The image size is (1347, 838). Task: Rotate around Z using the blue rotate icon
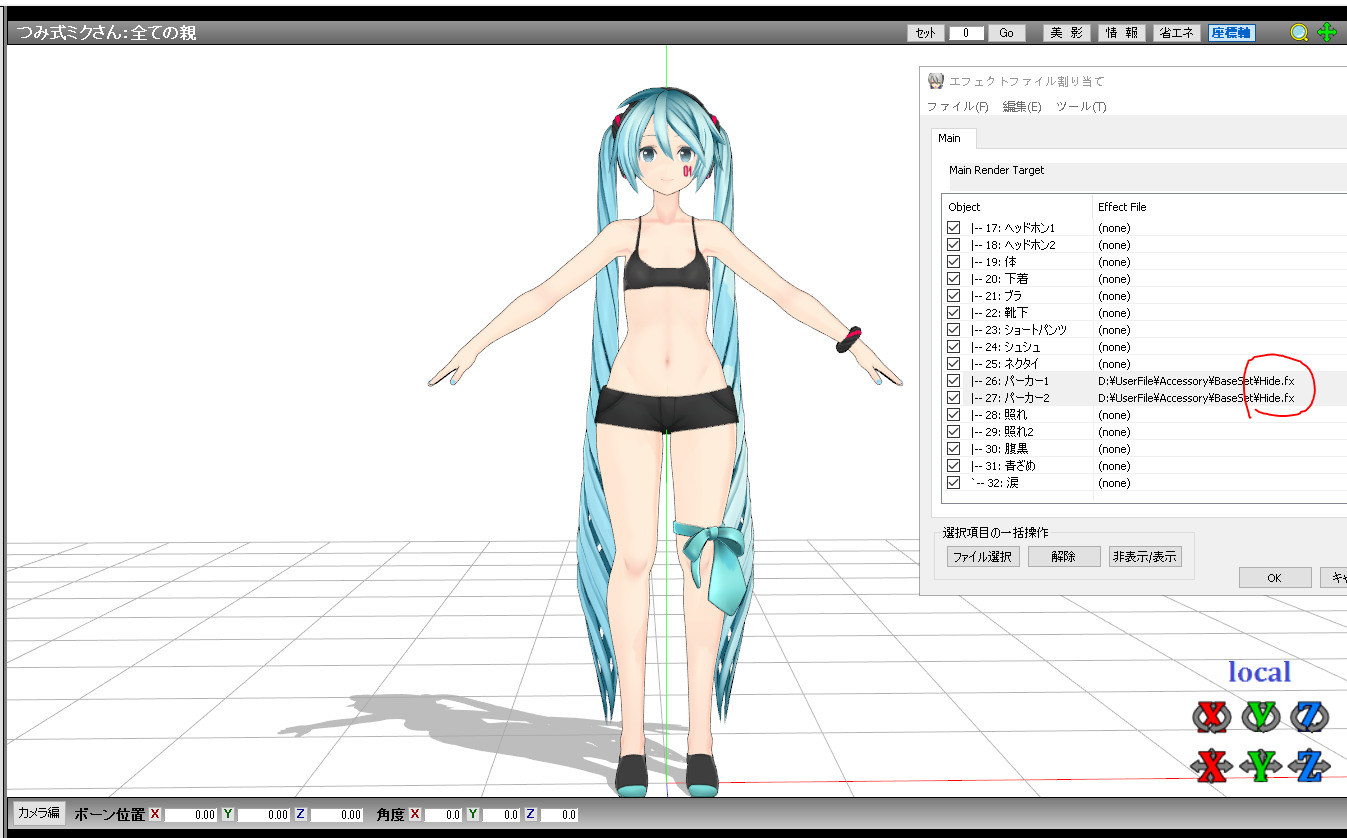(x=1308, y=716)
